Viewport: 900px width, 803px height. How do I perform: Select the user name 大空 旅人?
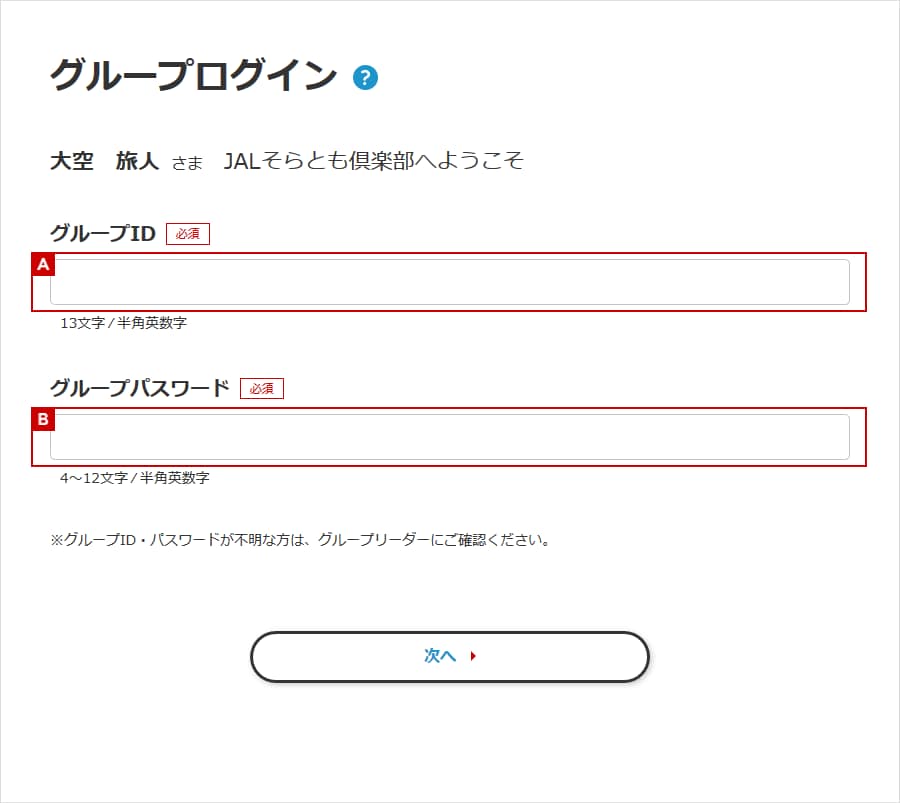[104, 161]
